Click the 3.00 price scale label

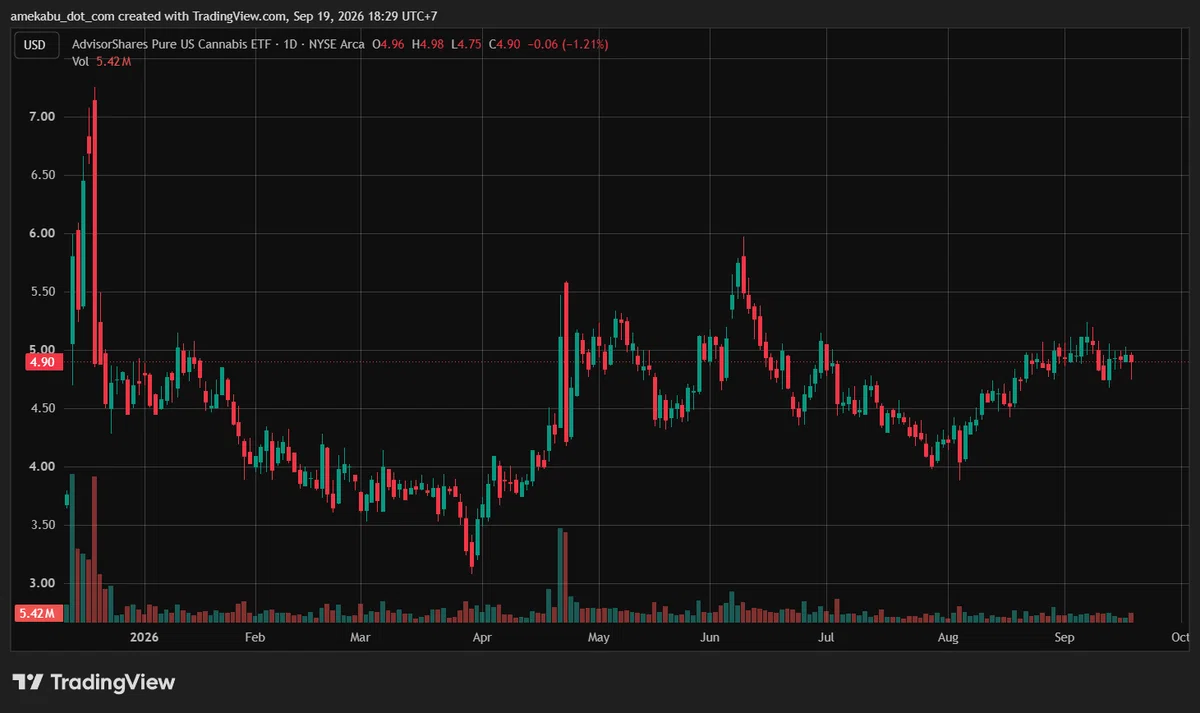click(x=42, y=583)
